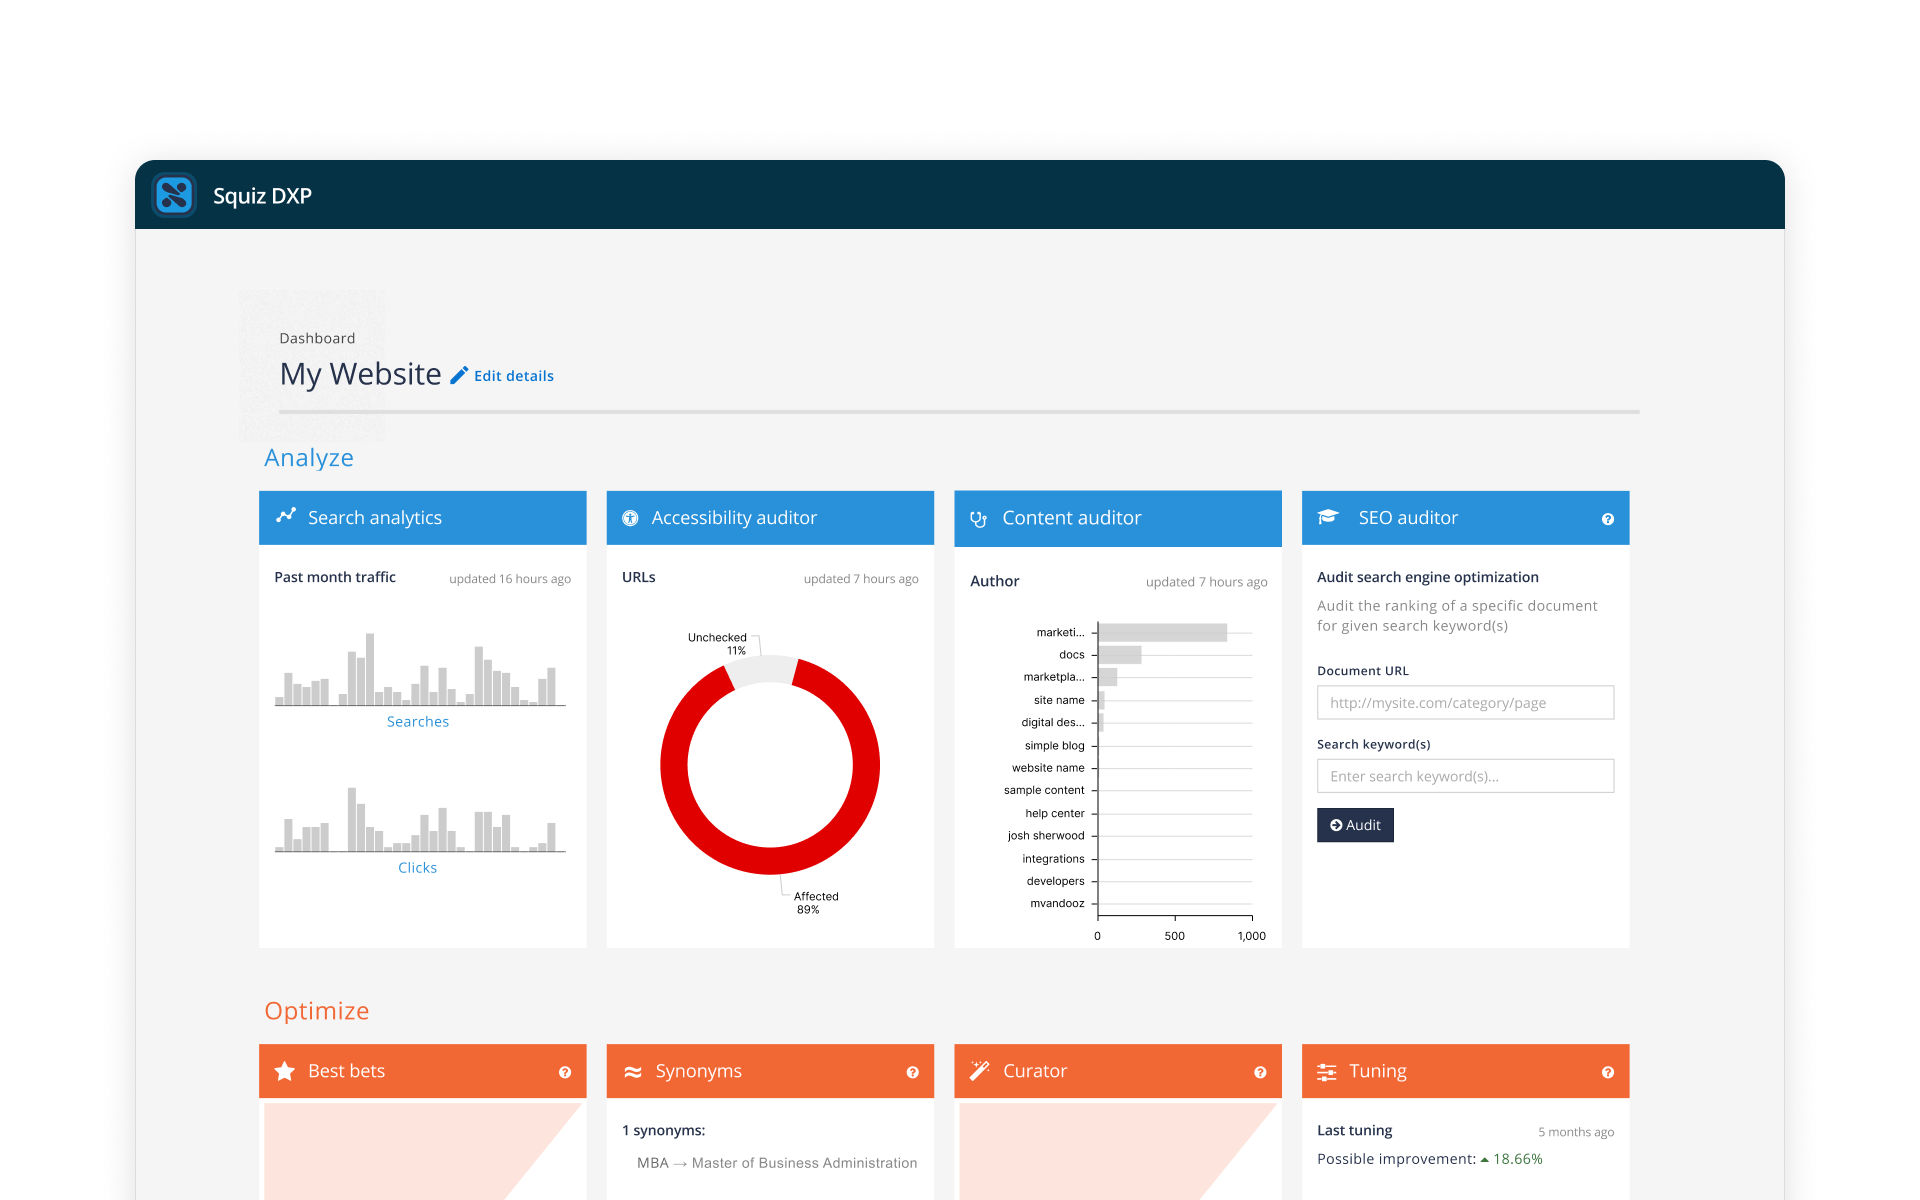Click the Tuning sliders icon
This screenshot has width=1920, height=1200.
pos(1327,1071)
